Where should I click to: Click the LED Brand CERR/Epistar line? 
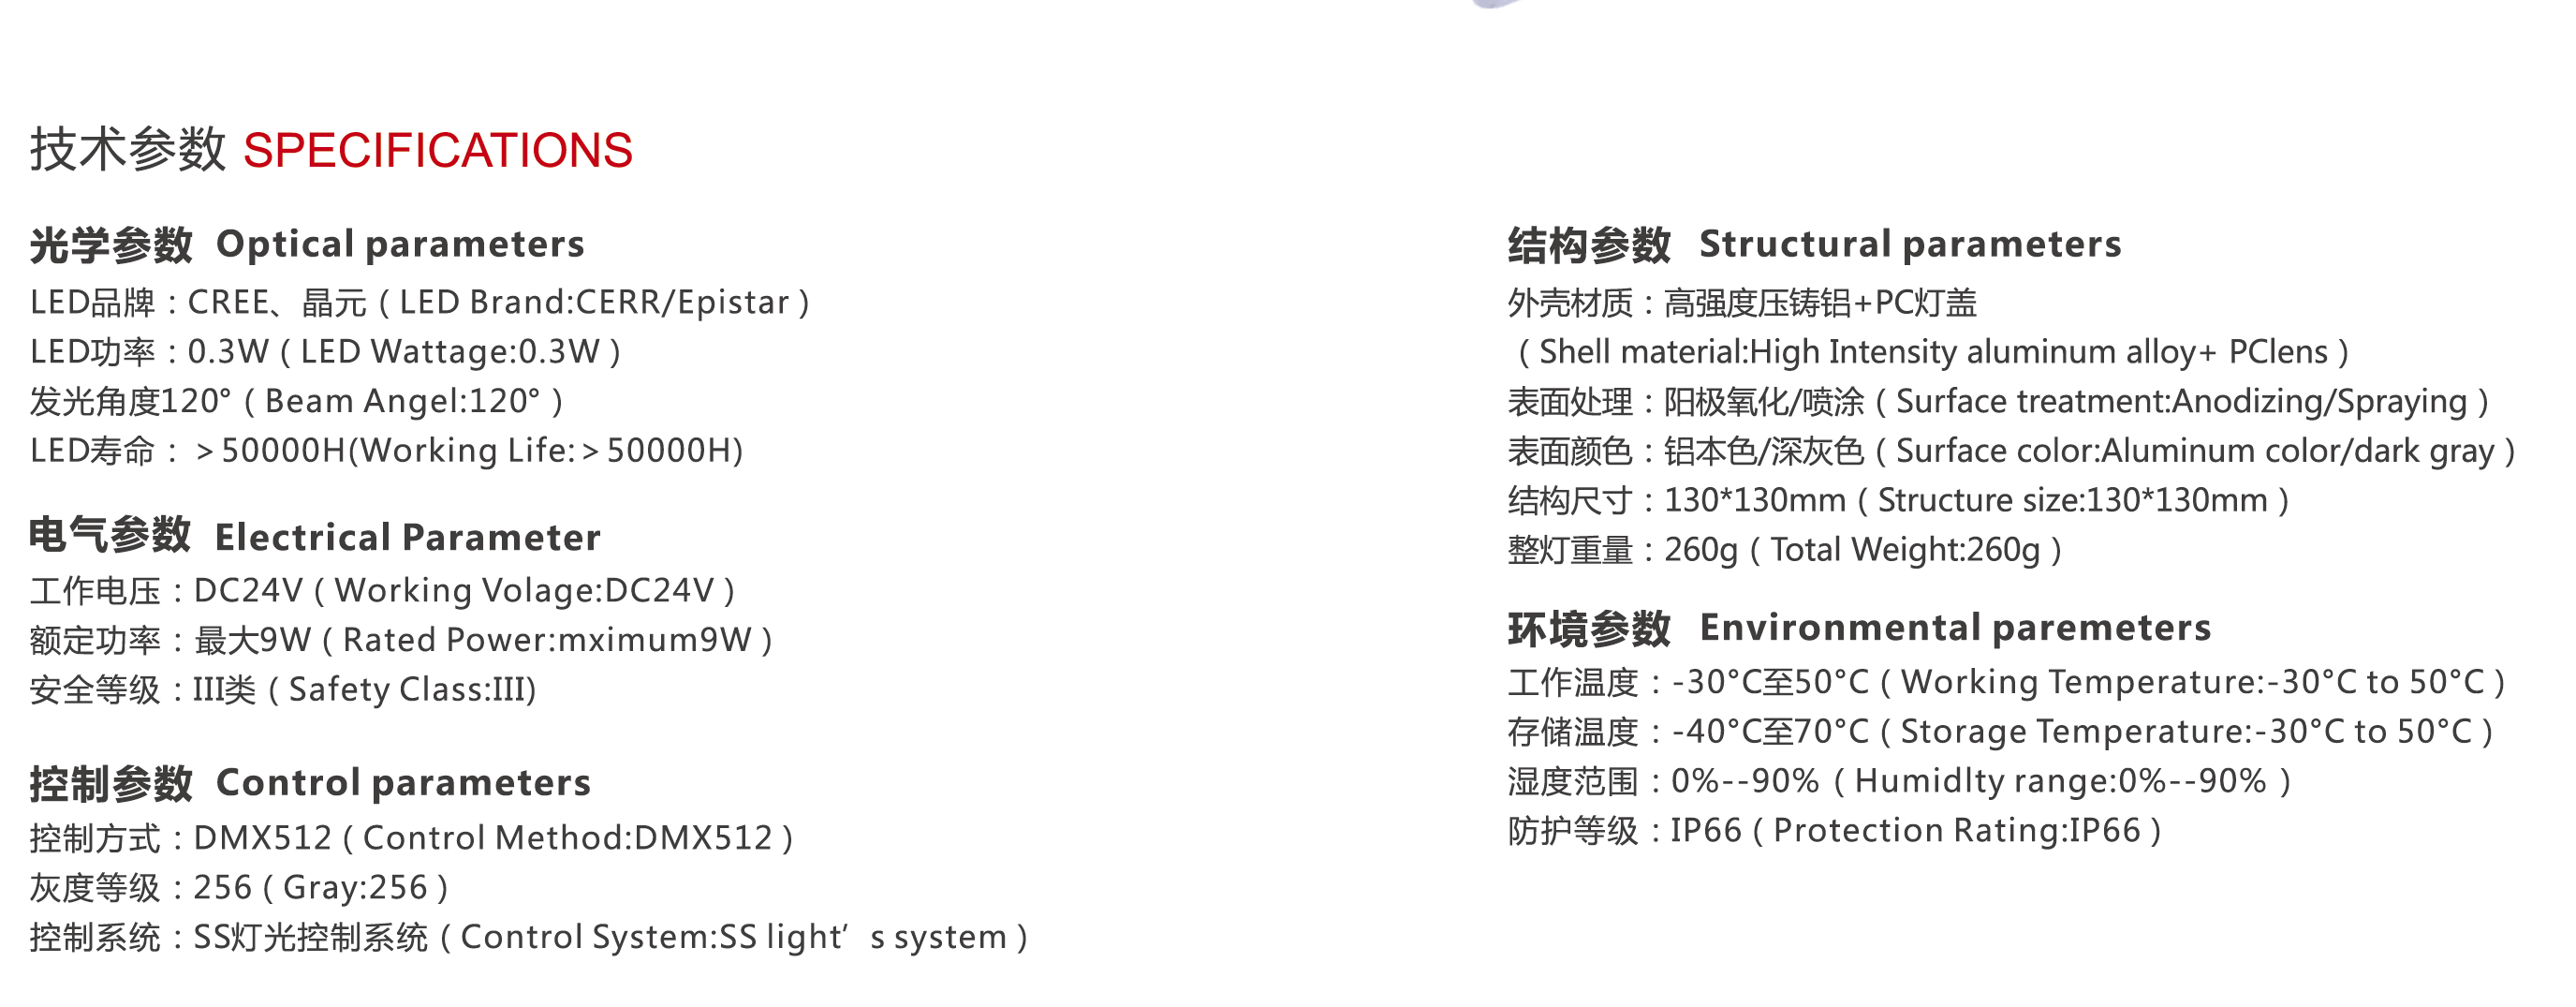point(420,302)
